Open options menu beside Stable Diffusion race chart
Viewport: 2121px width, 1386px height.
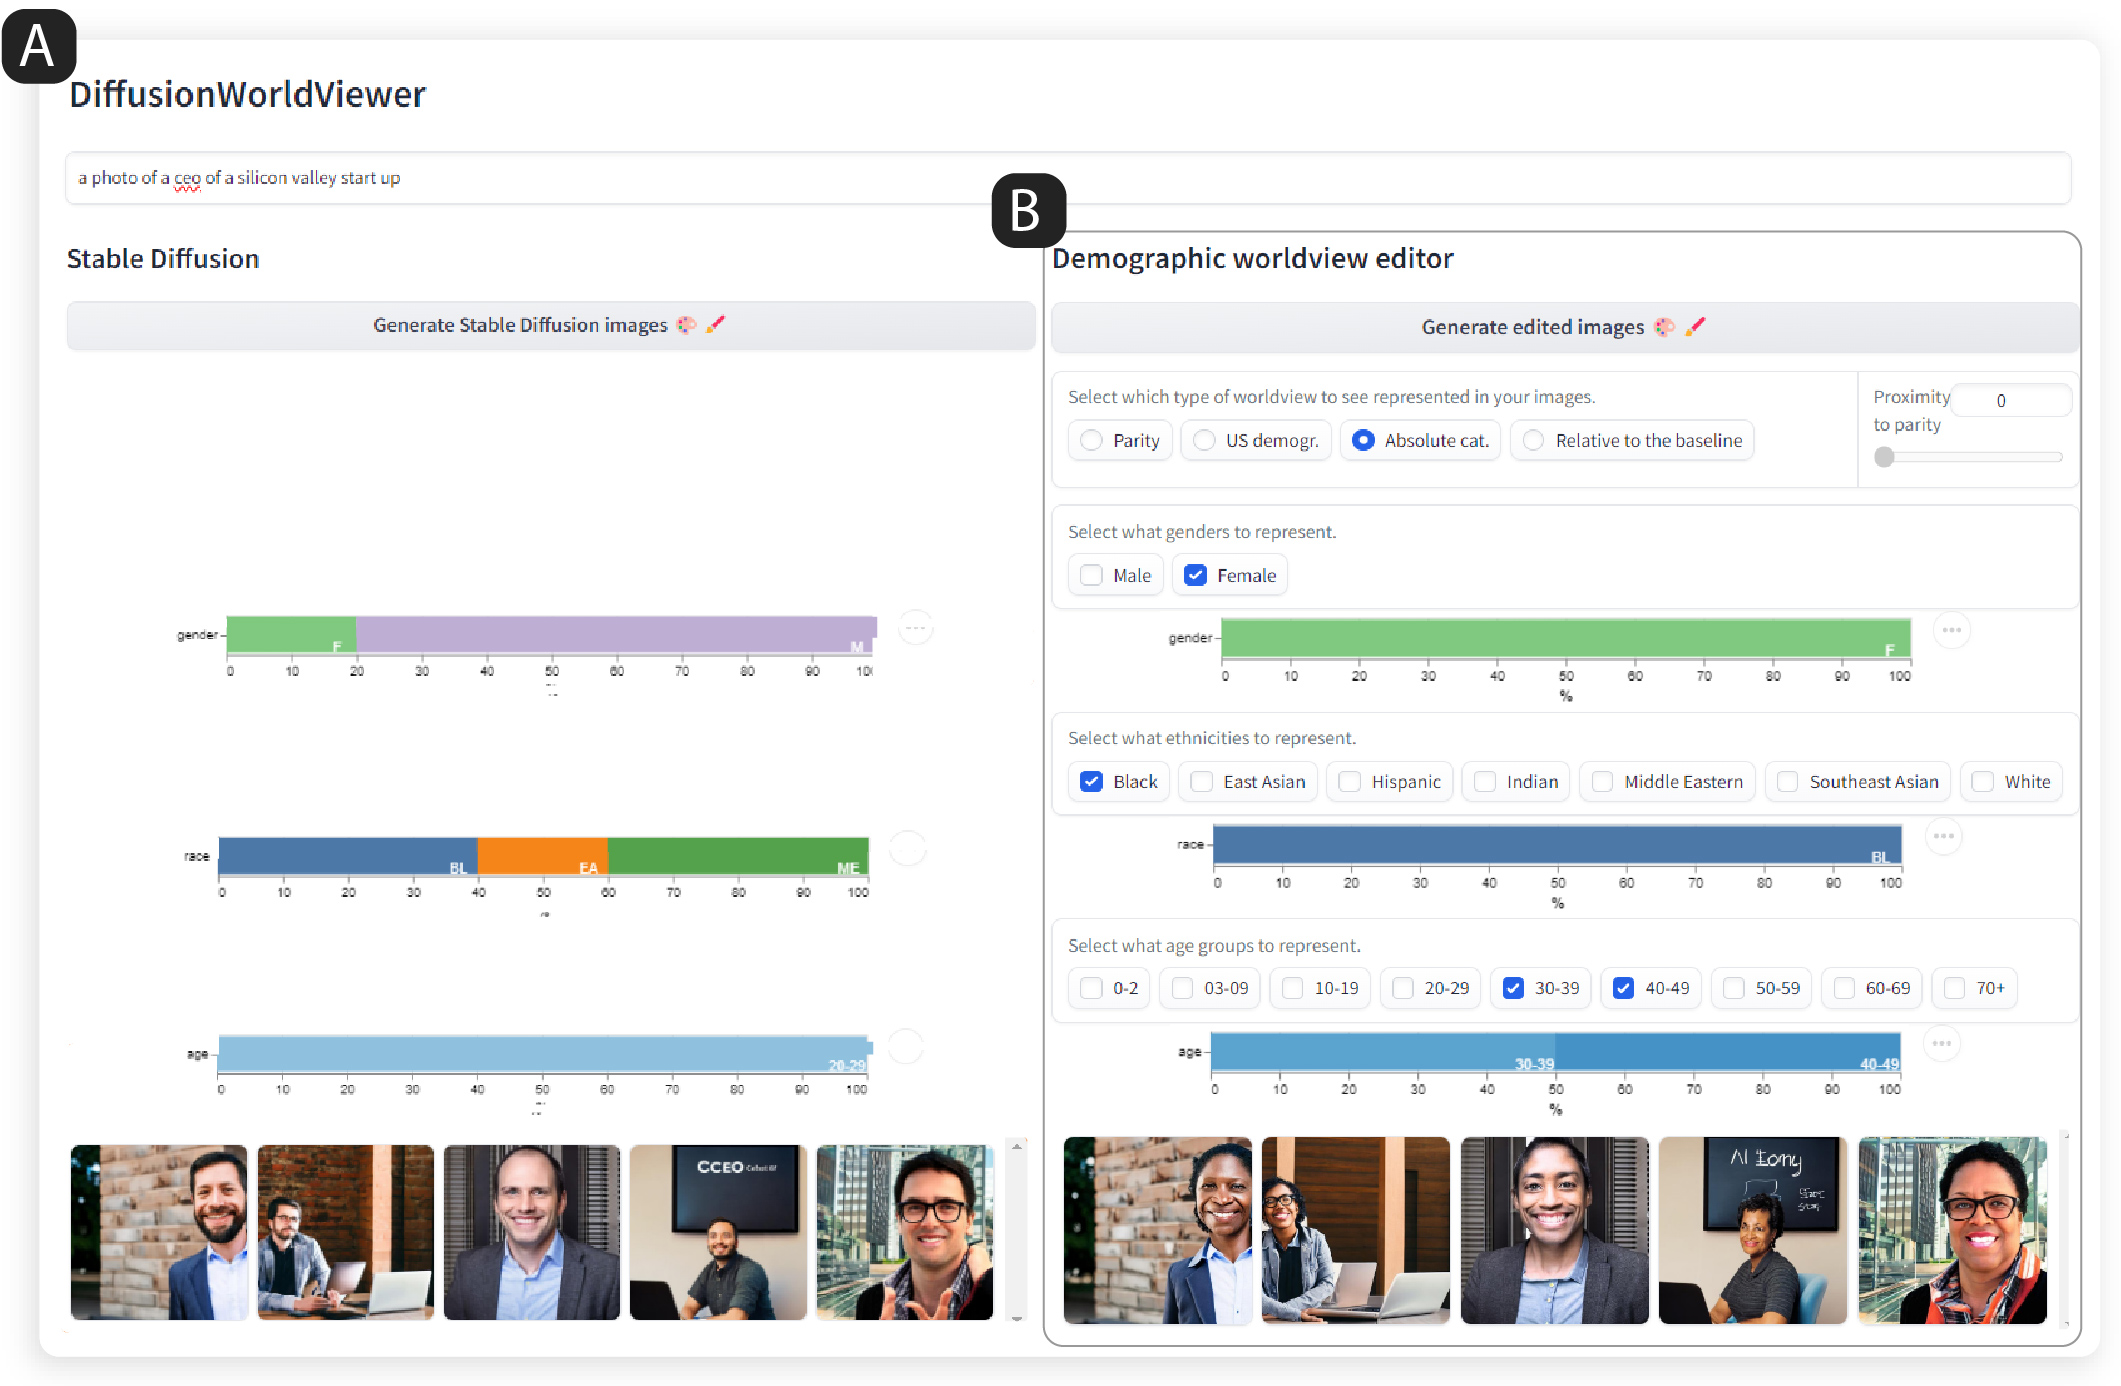[907, 848]
